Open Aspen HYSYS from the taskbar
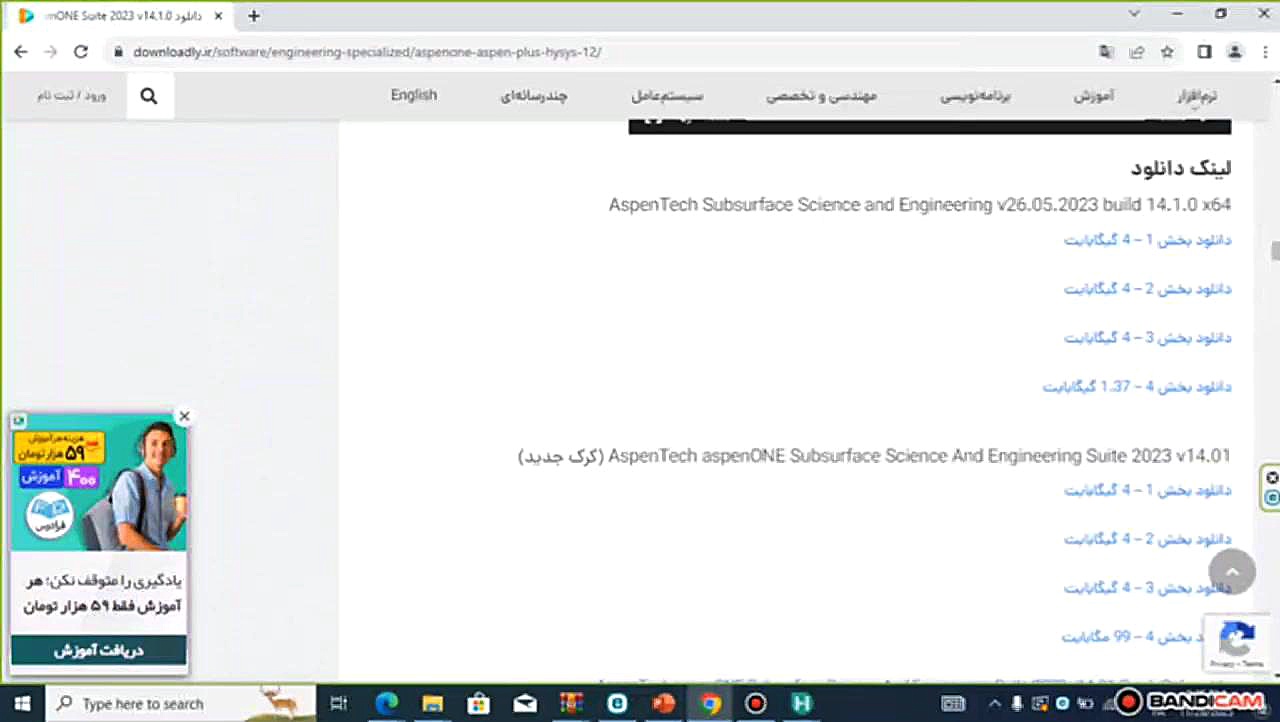The width and height of the screenshot is (1280, 722). tap(801, 703)
